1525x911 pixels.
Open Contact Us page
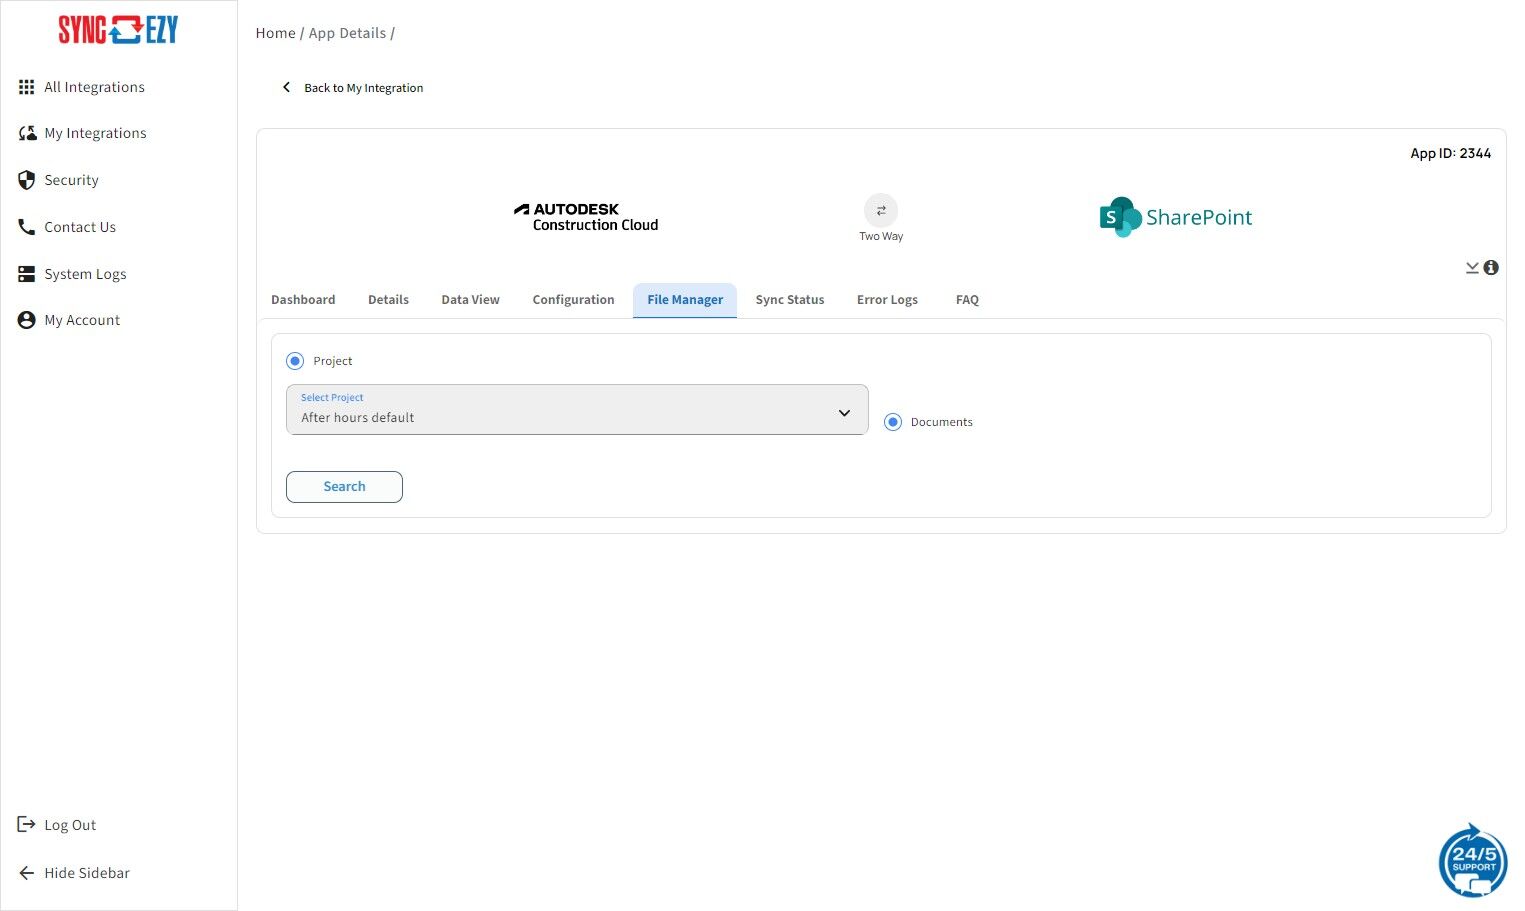80,227
